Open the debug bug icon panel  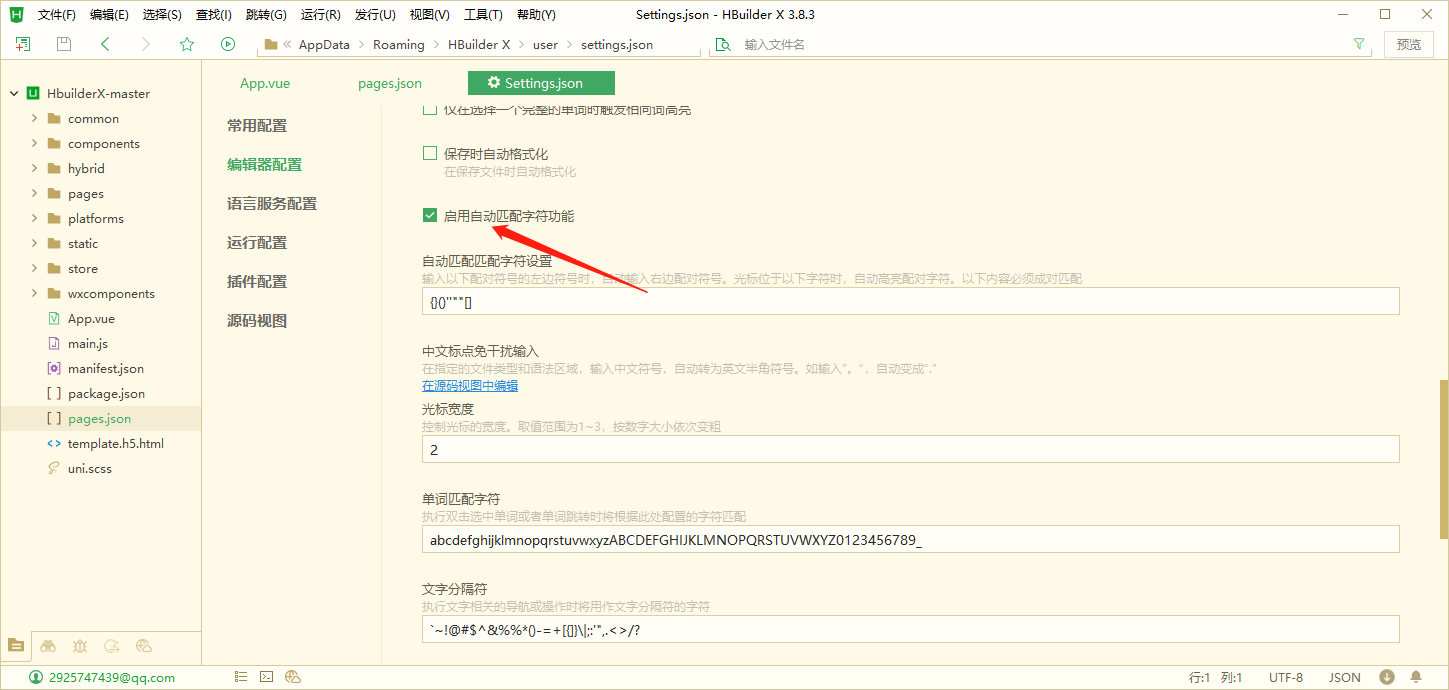80,646
